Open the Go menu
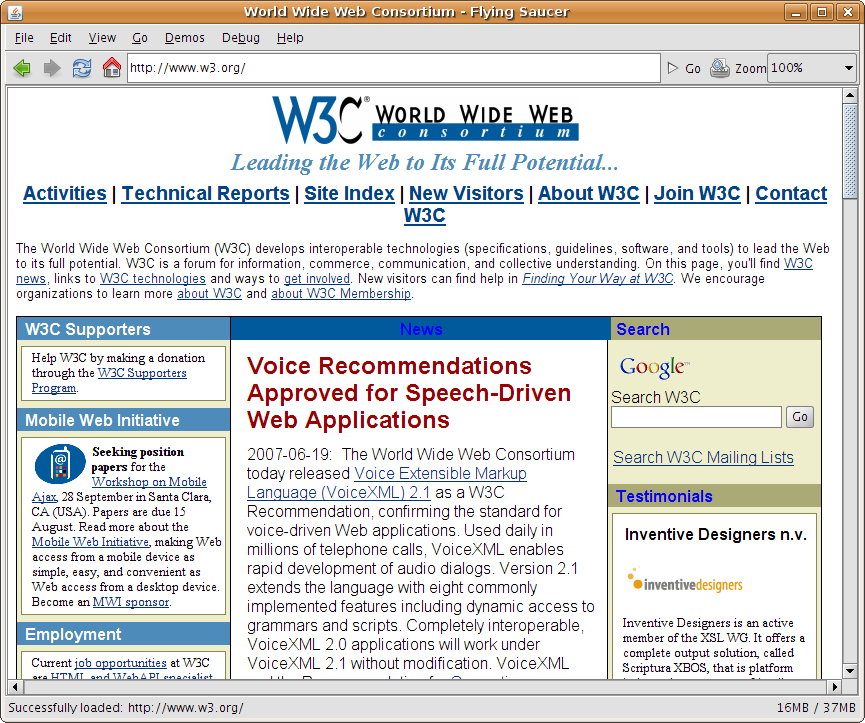Screen dimensions: 865x723 pos(140,38)
